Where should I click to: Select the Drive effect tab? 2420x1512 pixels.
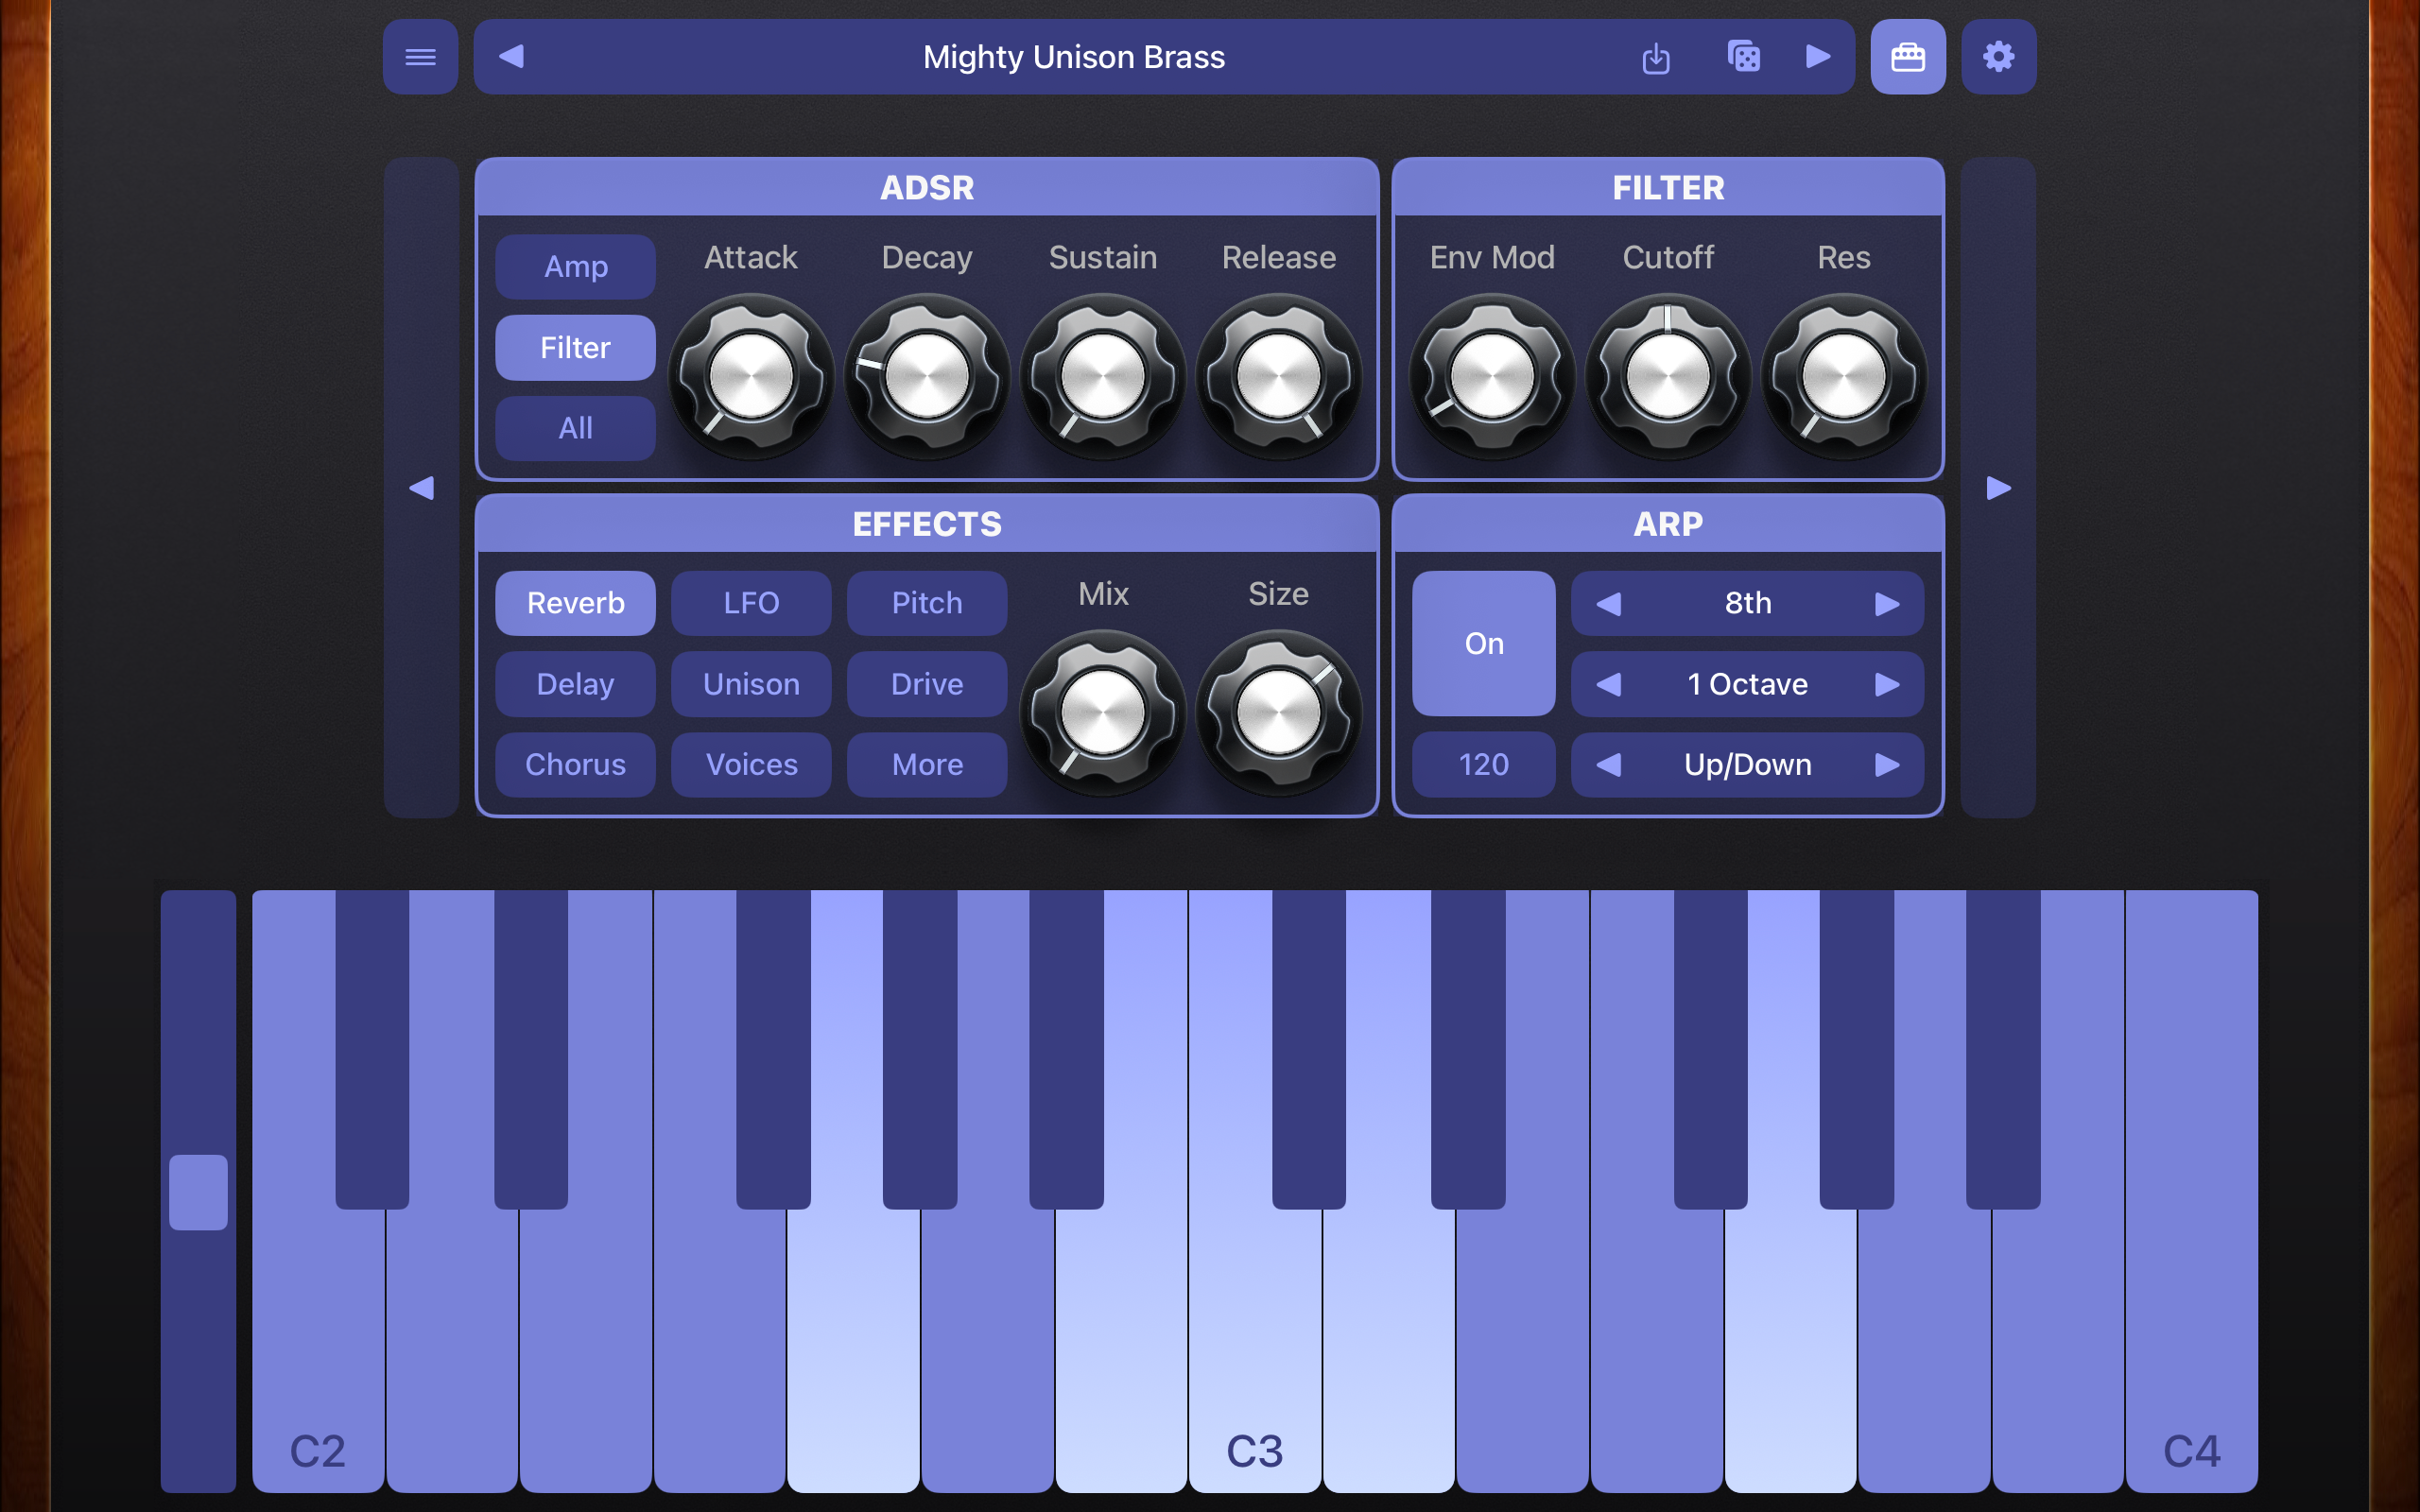927,684
